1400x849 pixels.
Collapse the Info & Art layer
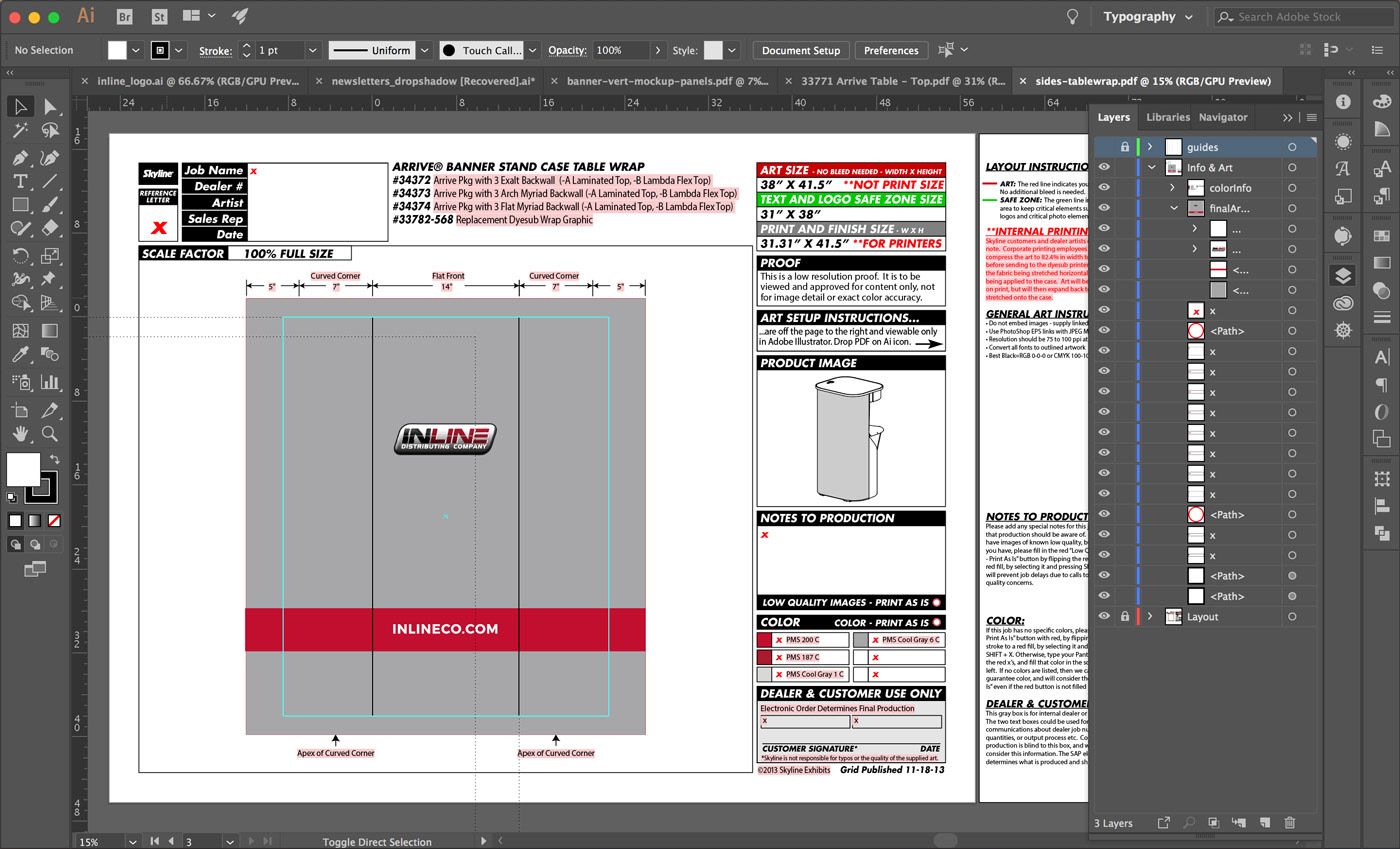1151,168
